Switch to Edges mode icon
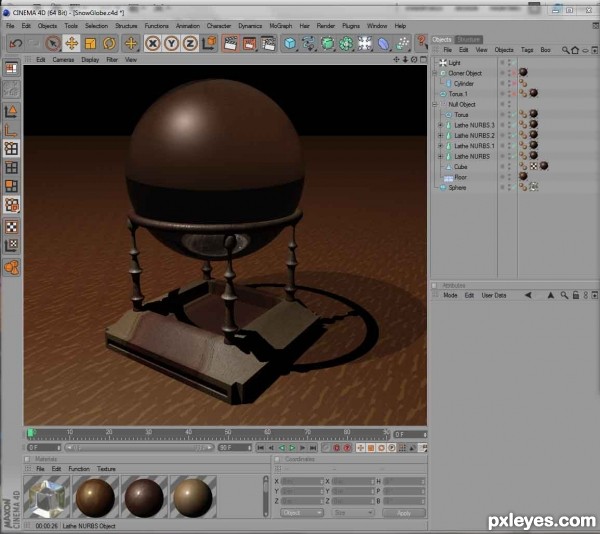600x534 pixels. tap(11, 167)
